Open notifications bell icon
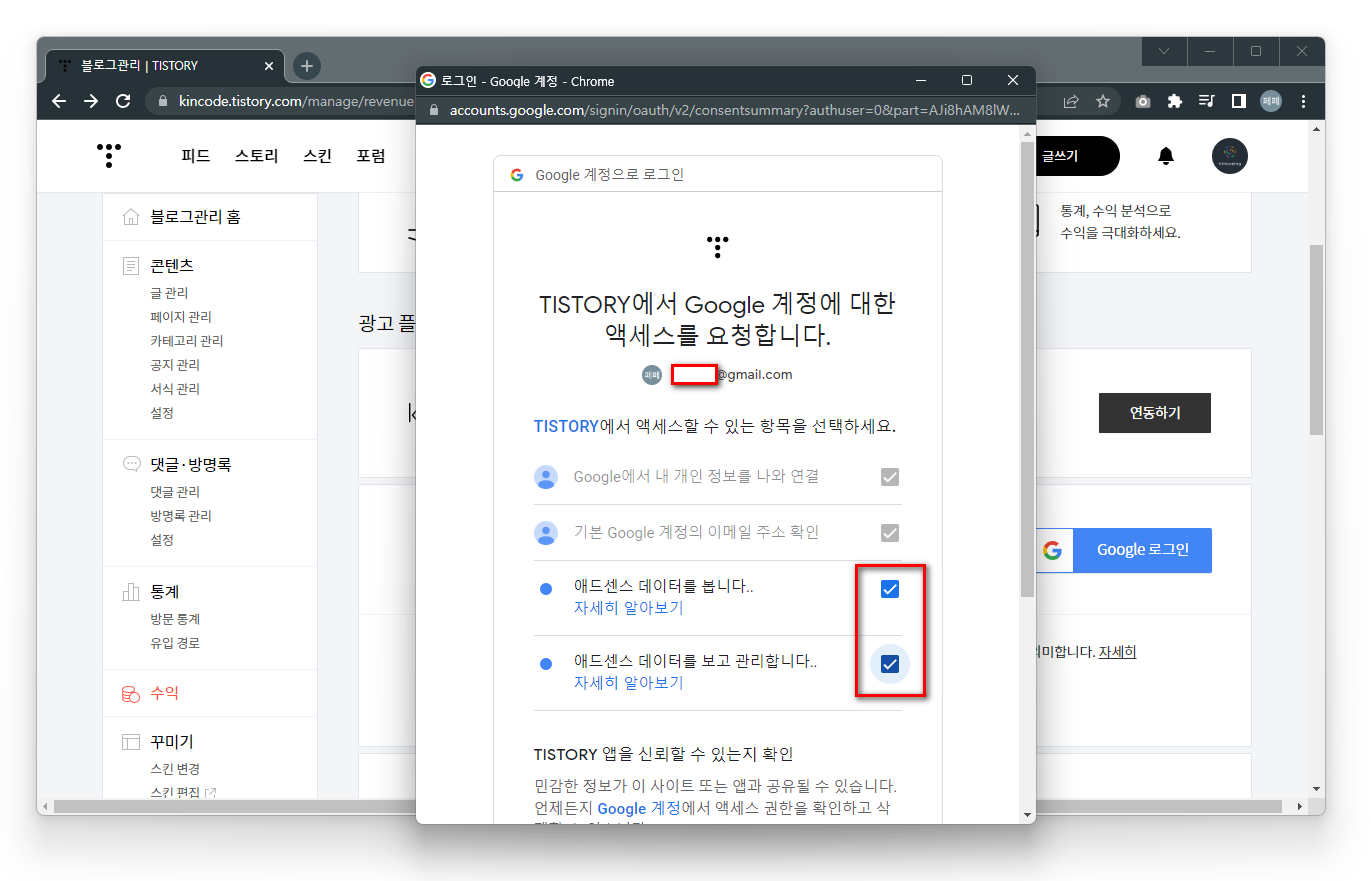The width and height of the screenshot is (1371, 881). point(1166,156)
